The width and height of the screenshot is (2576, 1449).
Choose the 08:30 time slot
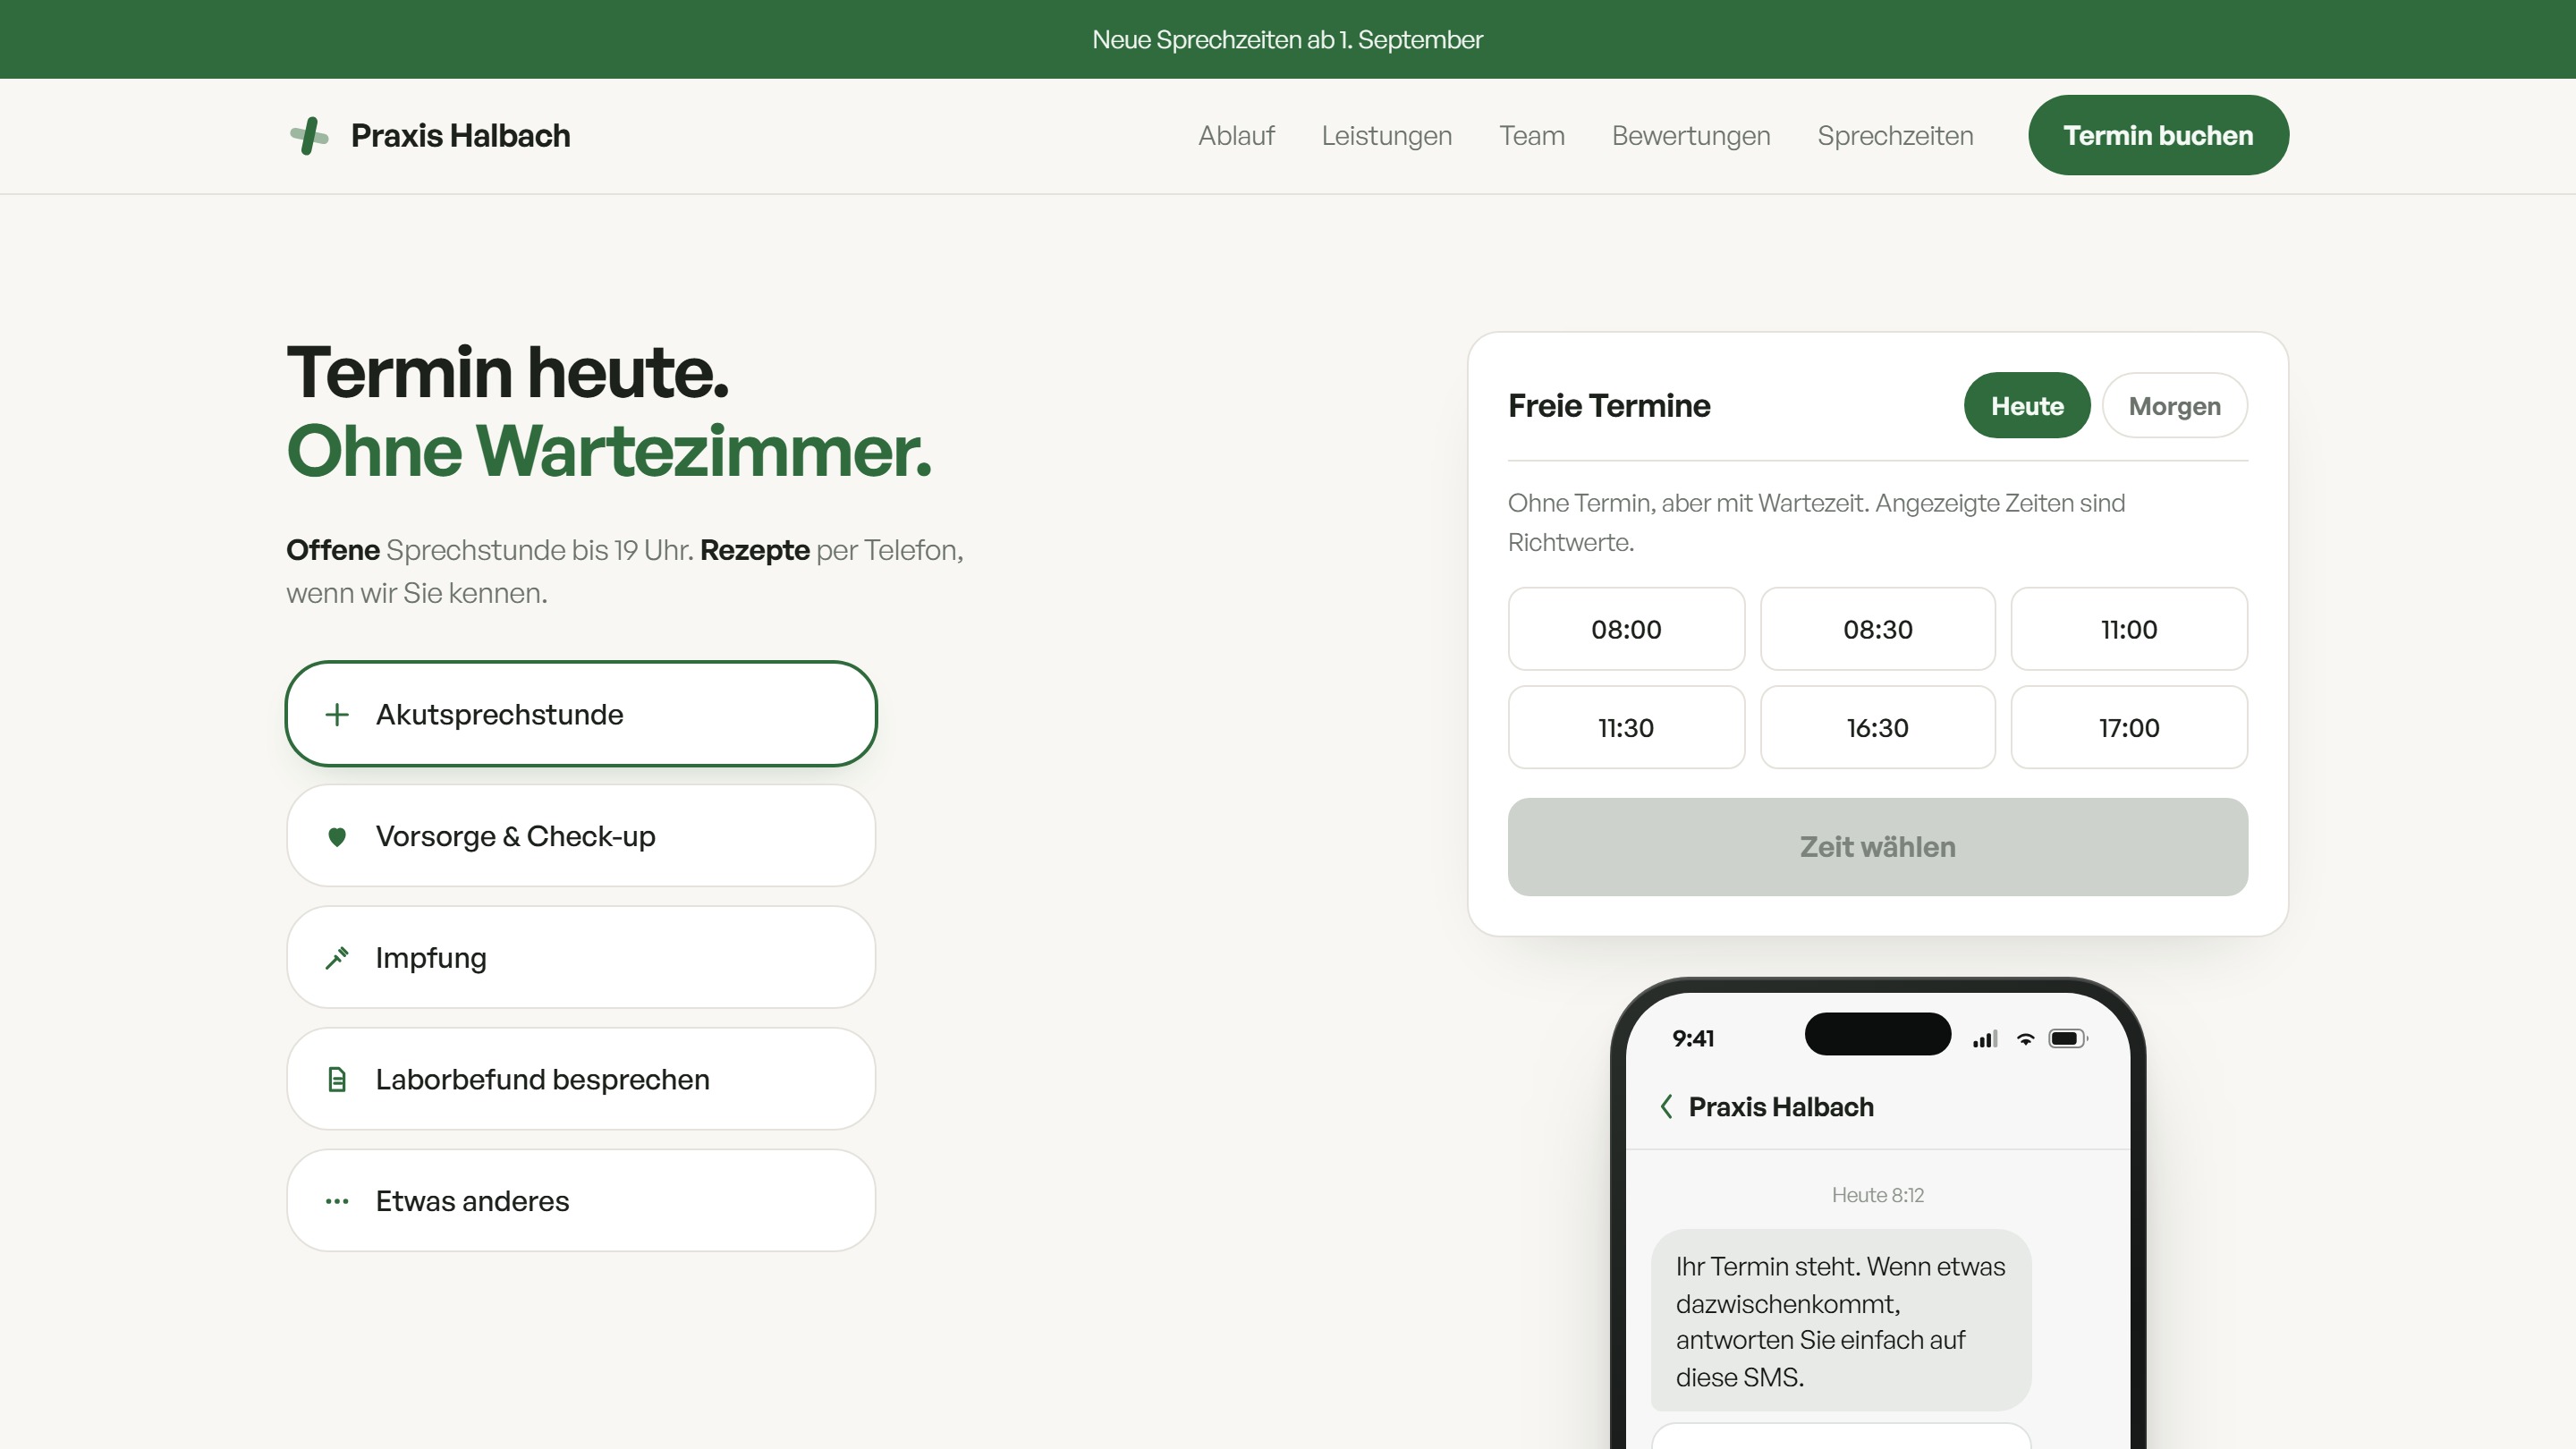click(1877, 629)
